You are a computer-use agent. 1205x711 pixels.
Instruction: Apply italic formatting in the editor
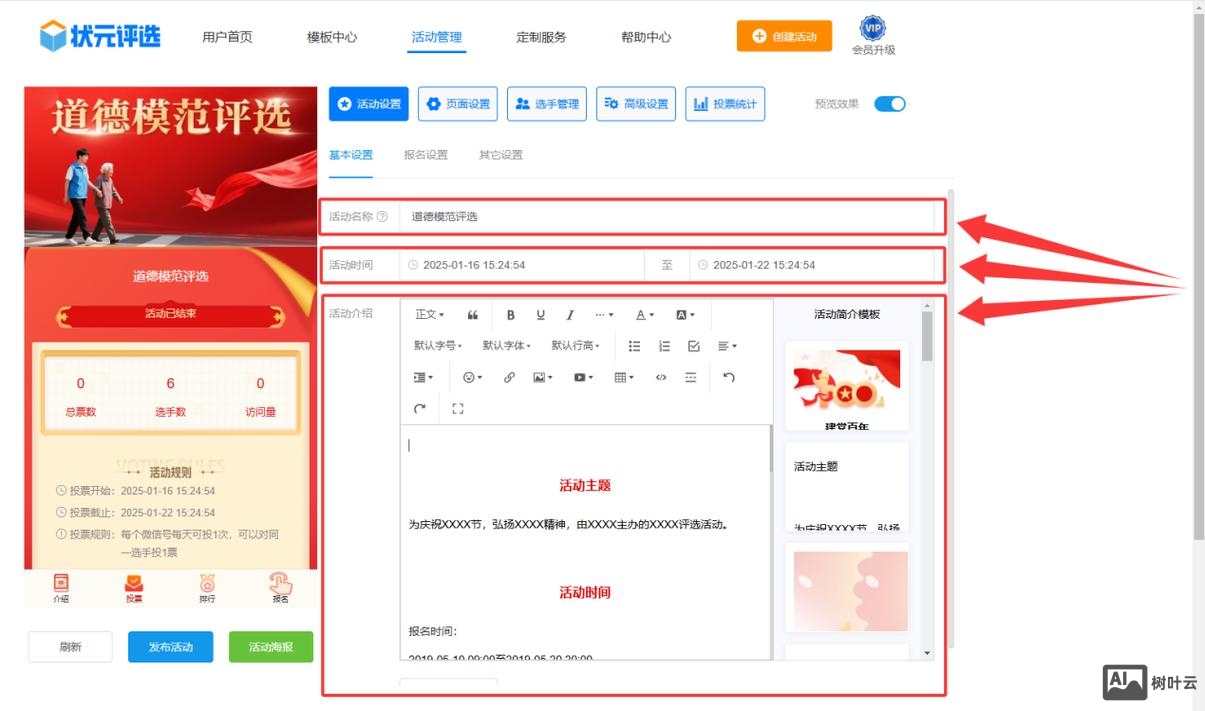(570, 315)
